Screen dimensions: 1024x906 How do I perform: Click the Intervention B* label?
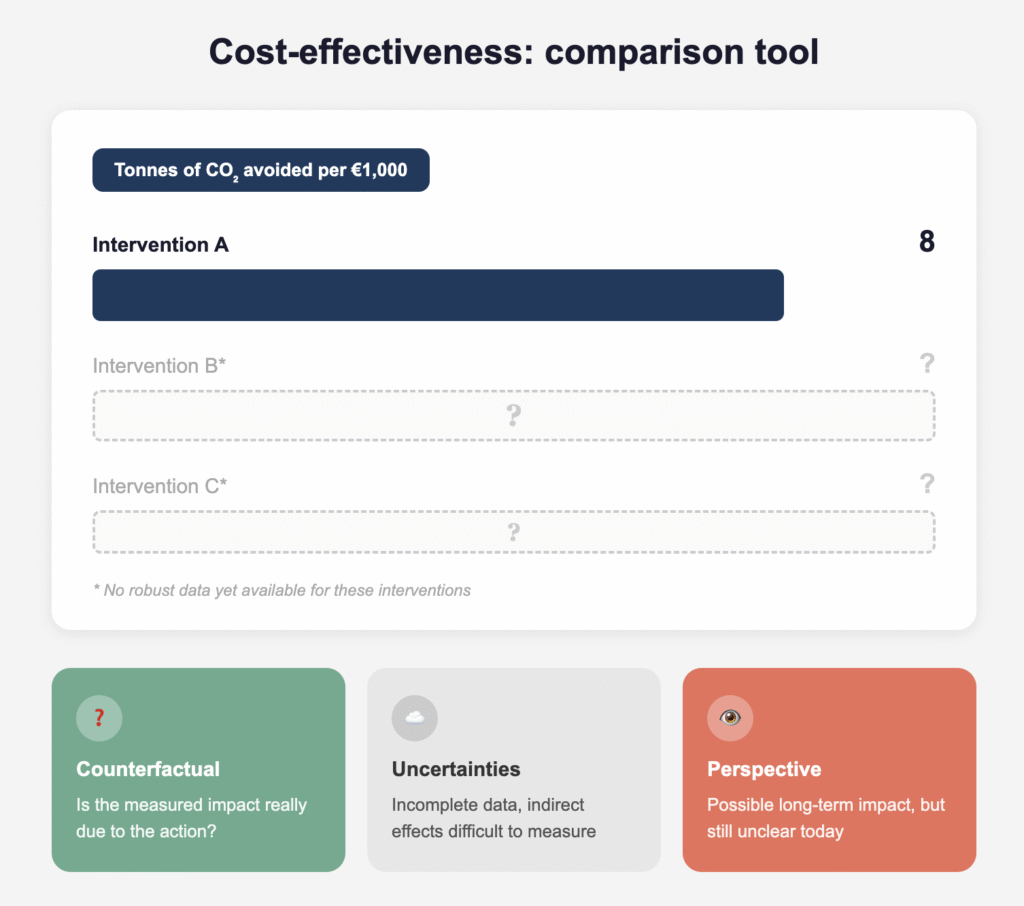159,366
